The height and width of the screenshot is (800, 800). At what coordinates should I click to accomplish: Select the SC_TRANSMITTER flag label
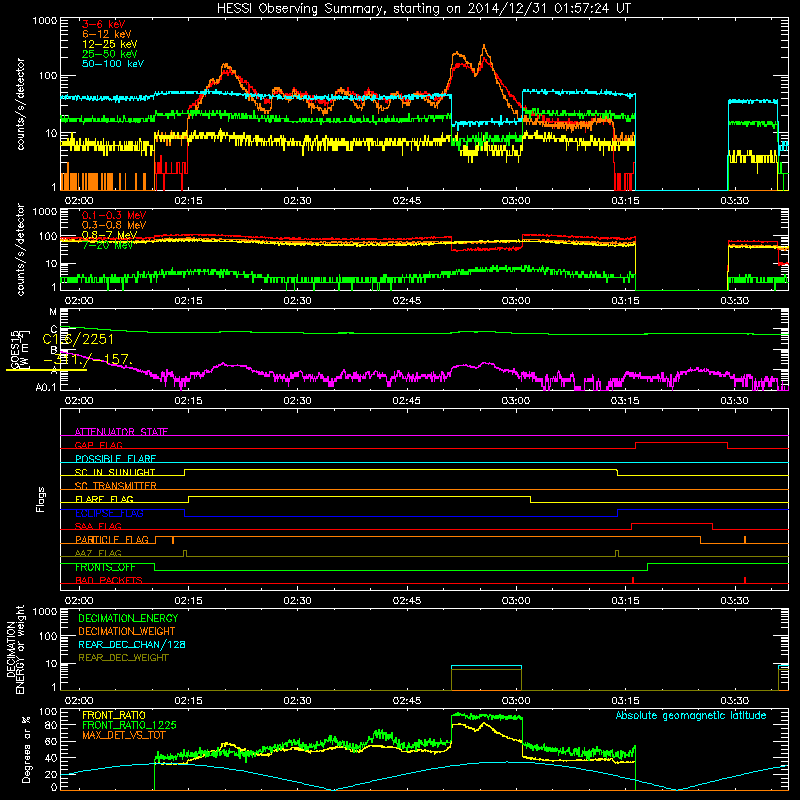(116, 486)
